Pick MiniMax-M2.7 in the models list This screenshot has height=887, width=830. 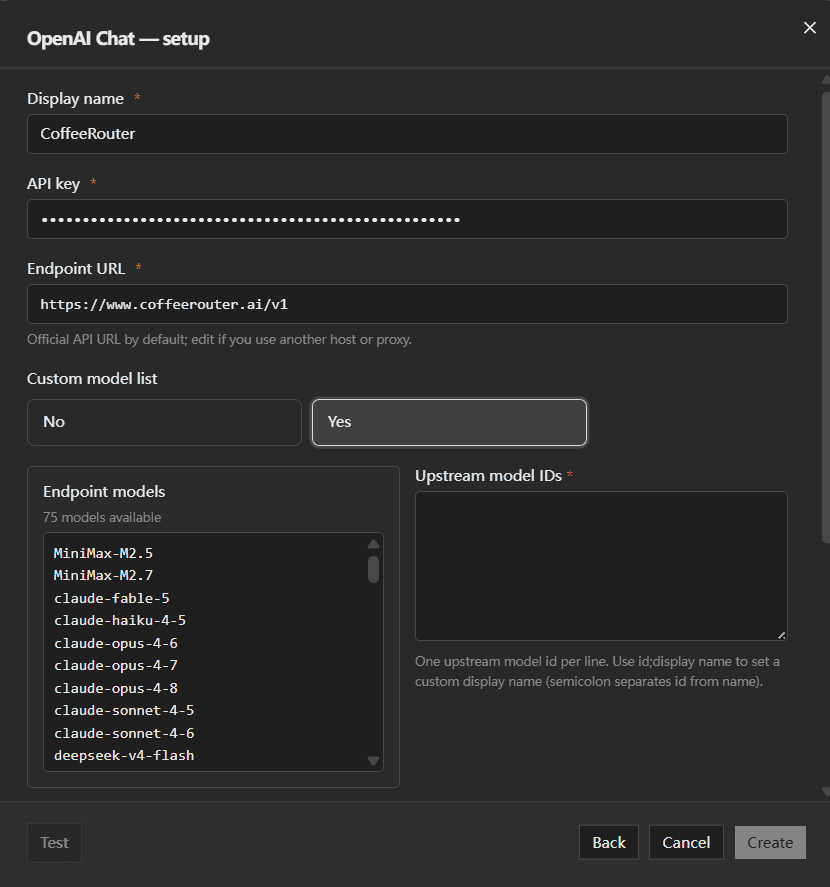pos(104,575)
